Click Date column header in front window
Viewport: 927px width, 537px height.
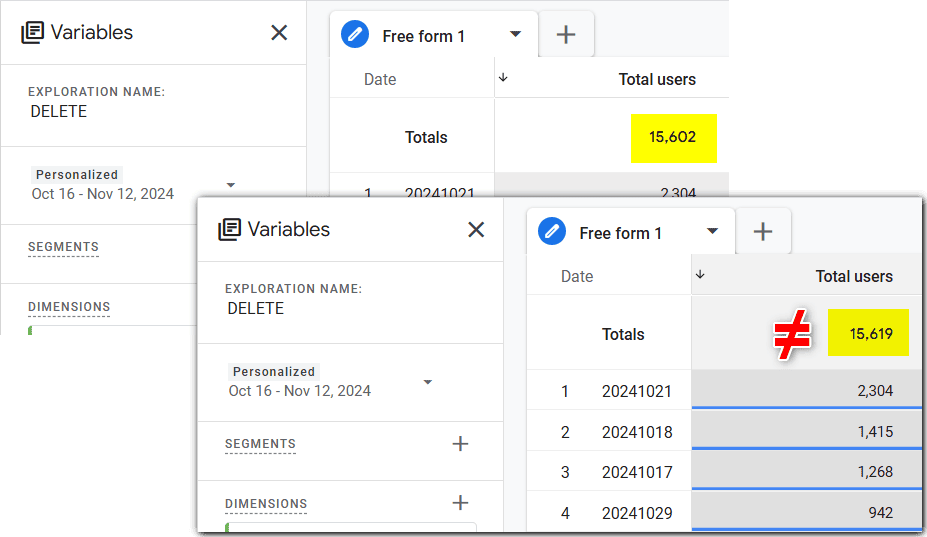point(577,276)
